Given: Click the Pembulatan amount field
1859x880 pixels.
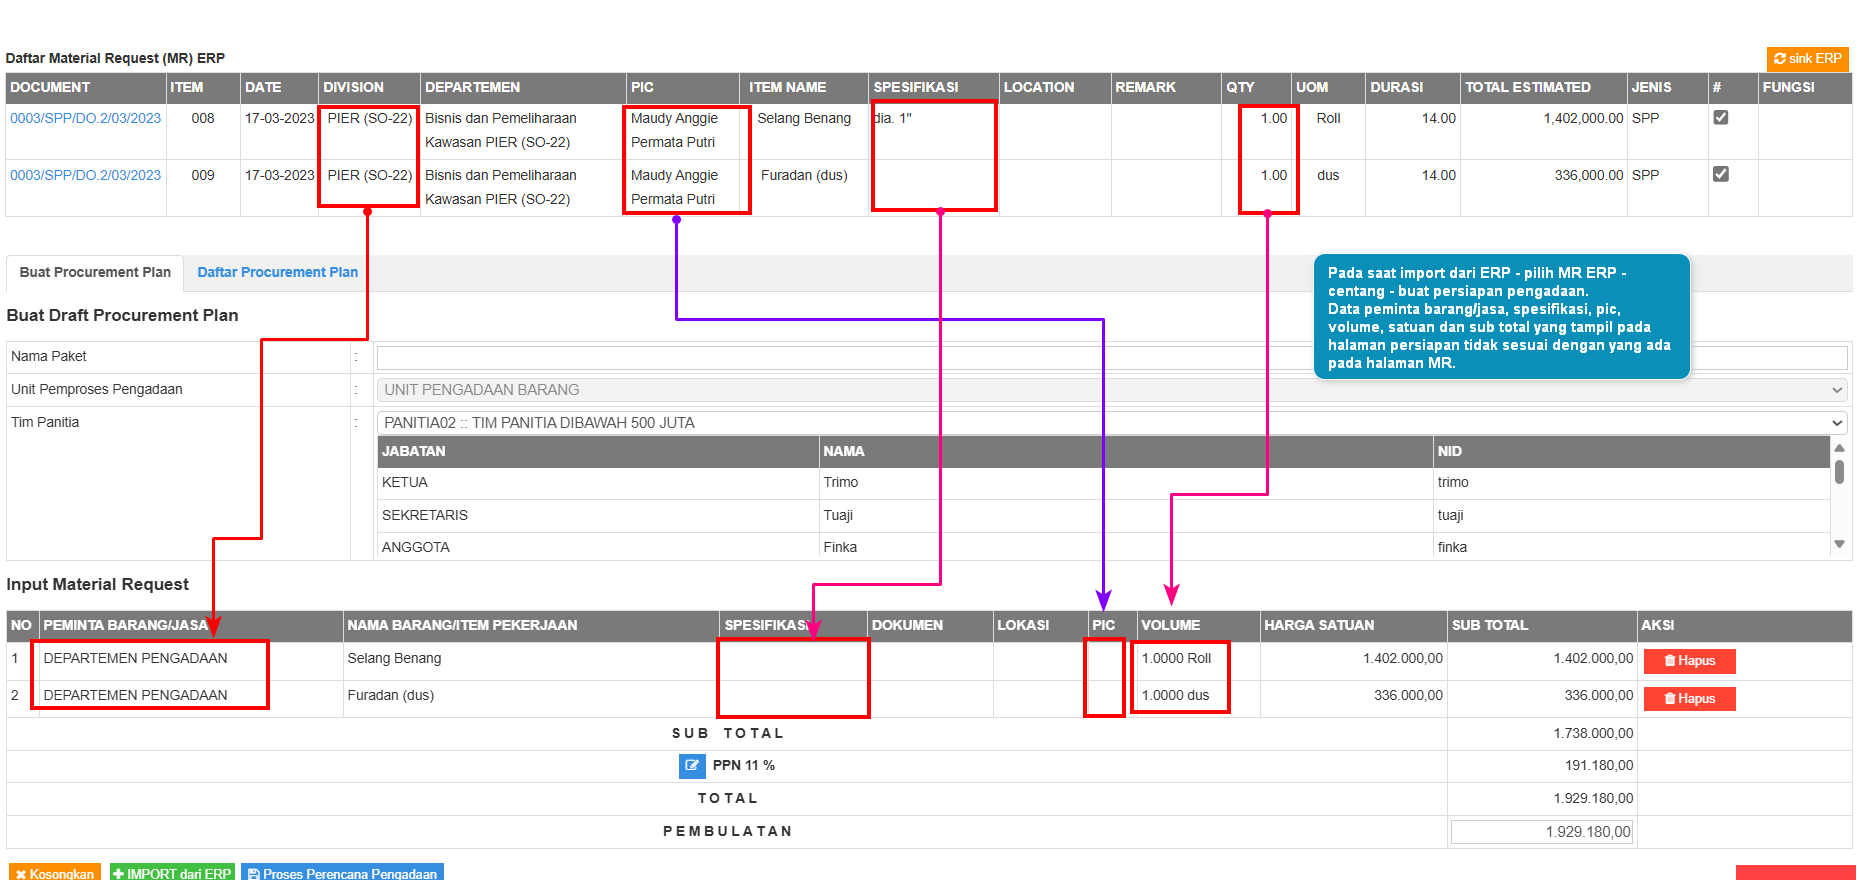Looking at the screenshot, I should 1541,832.
